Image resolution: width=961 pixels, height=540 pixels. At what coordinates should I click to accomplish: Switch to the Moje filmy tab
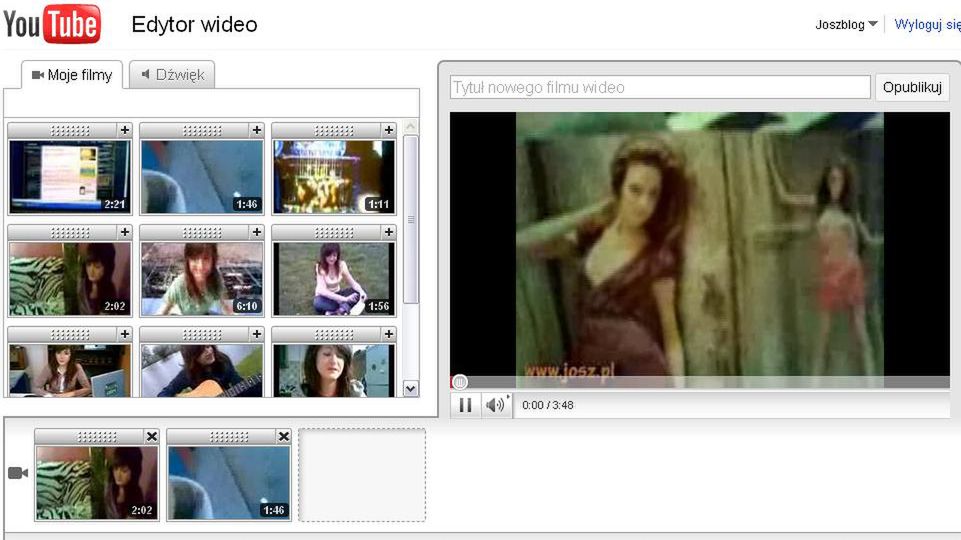pos(72,75)
